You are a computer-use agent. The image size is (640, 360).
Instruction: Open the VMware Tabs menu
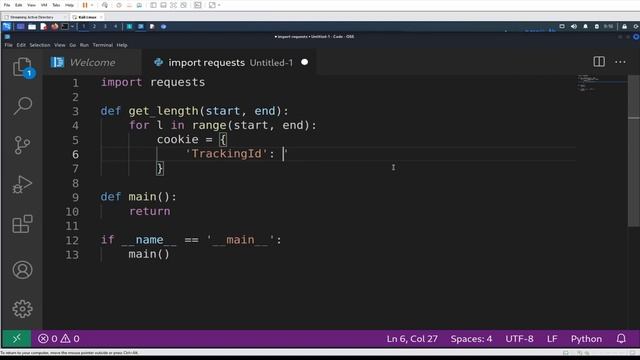tap(56, 5)
